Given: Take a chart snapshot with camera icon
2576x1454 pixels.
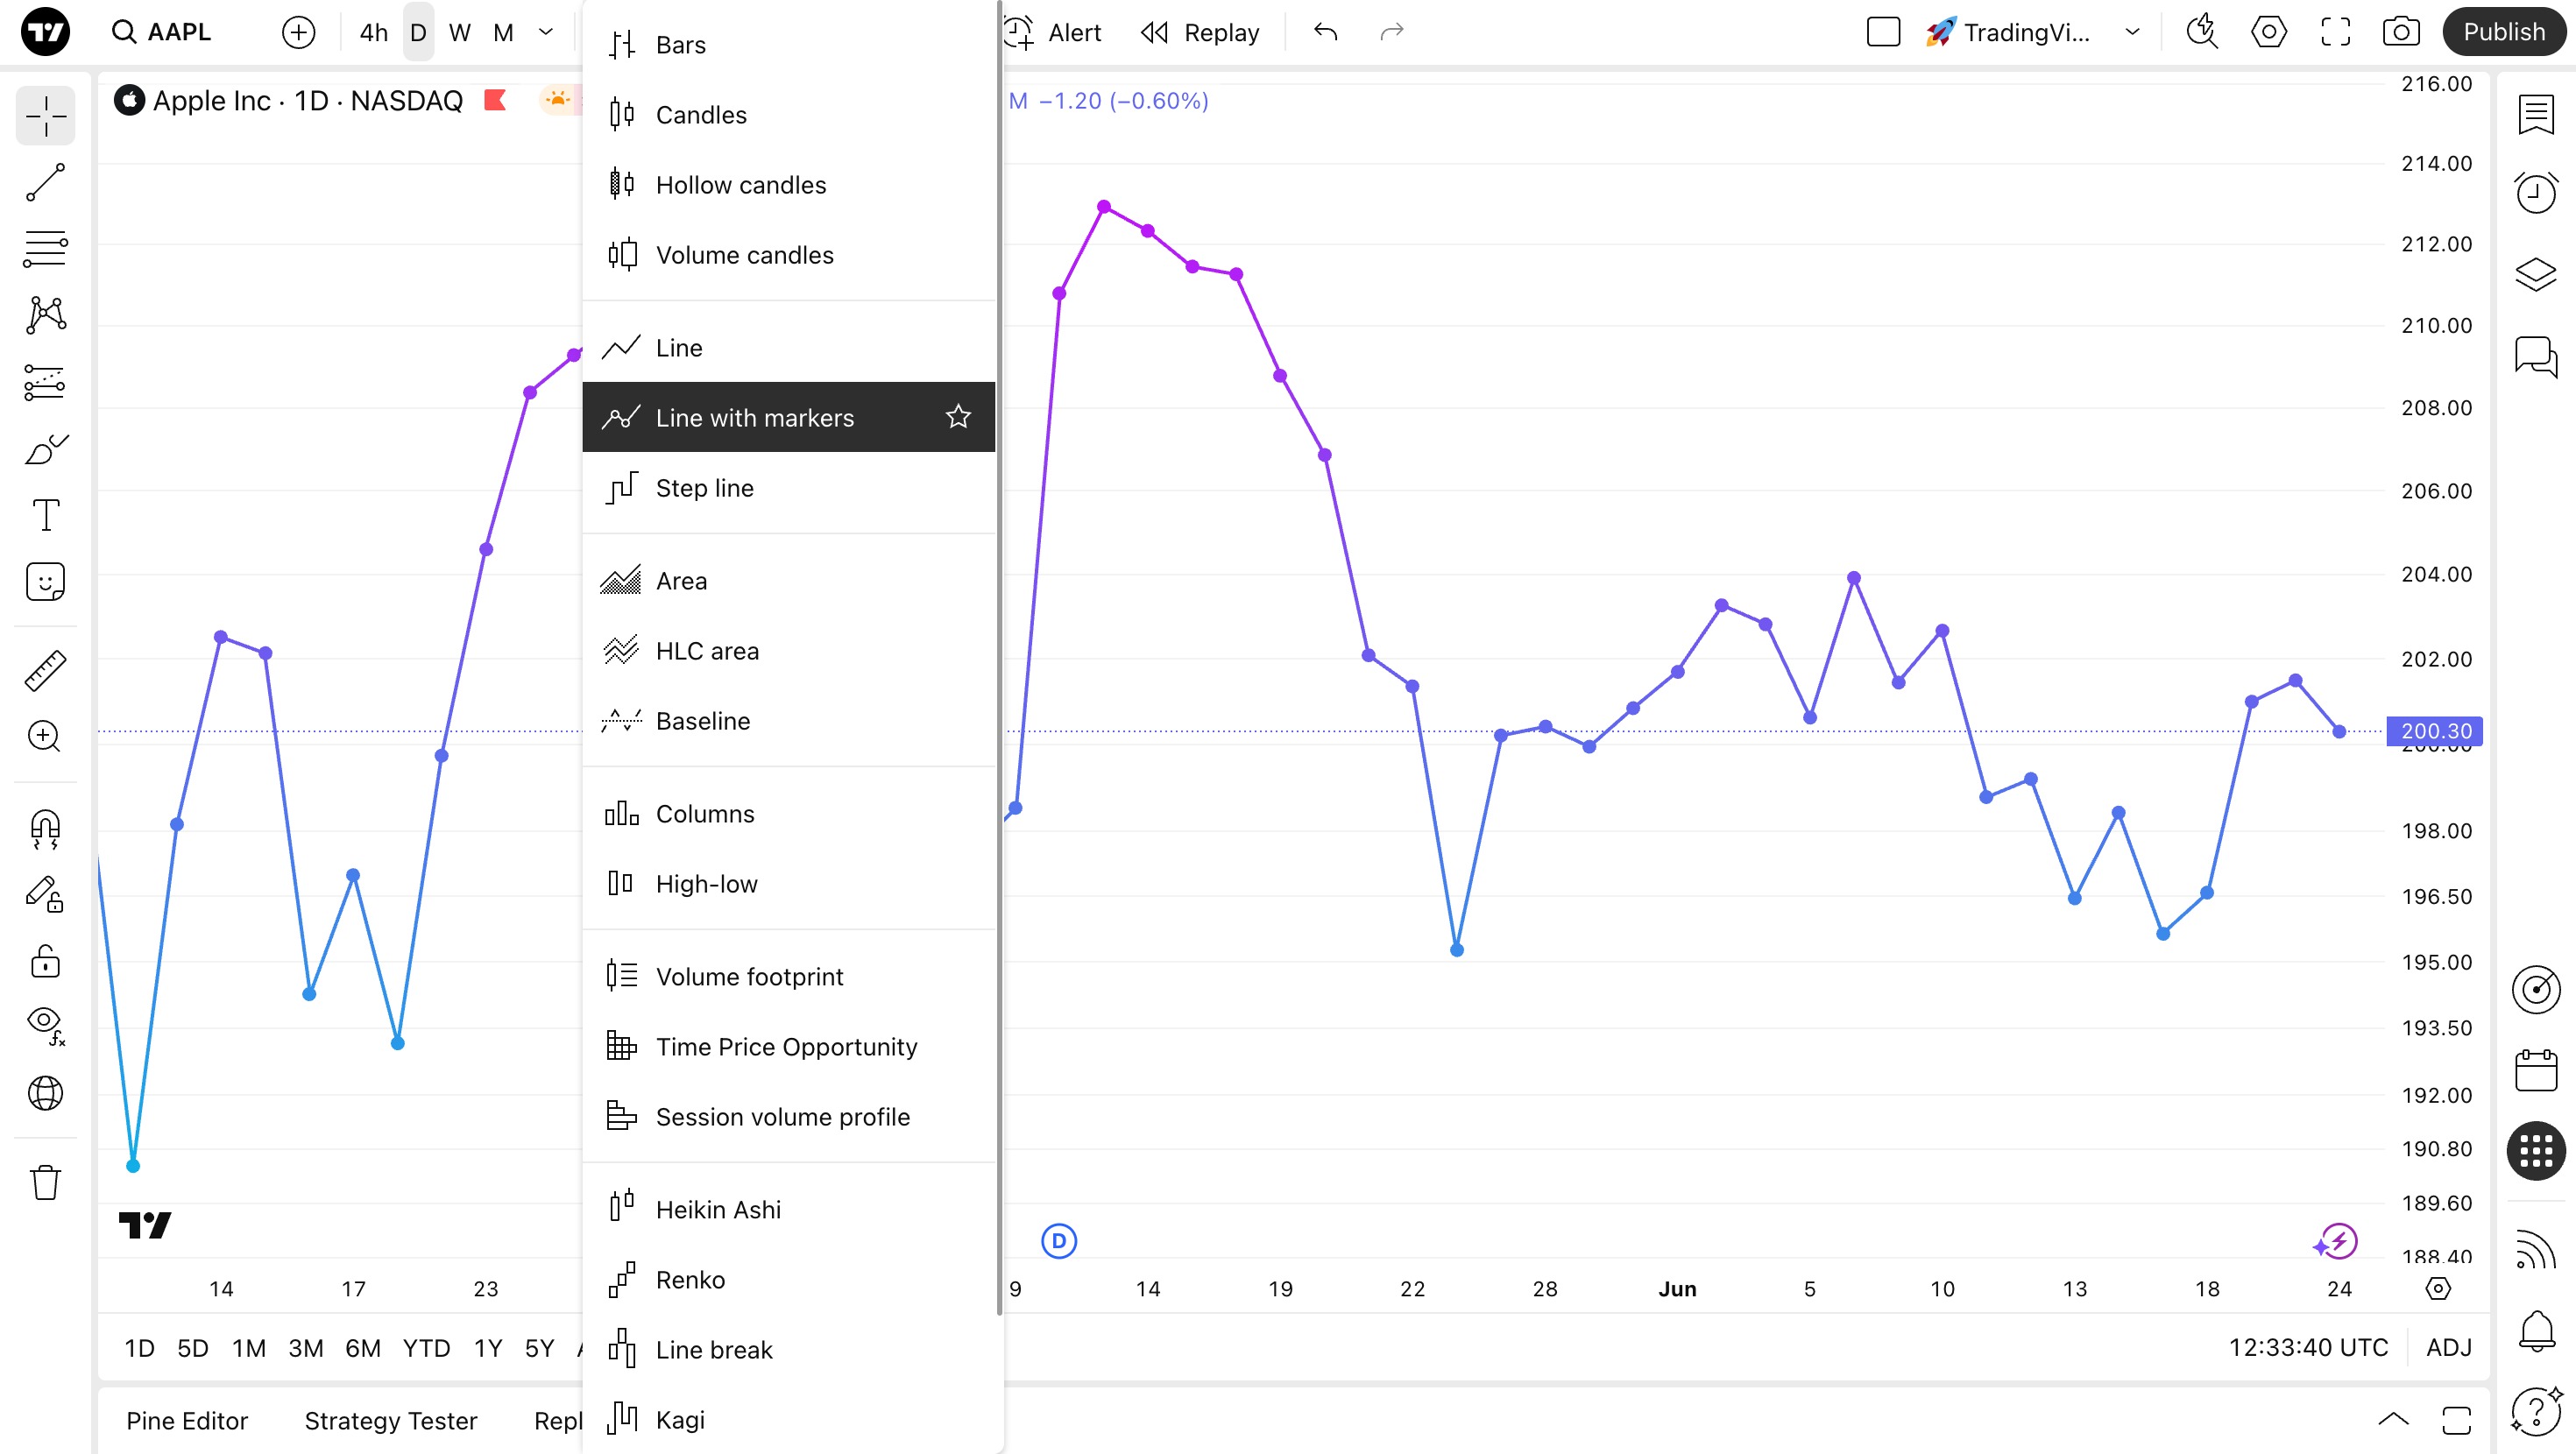Looking at the screenshot, I should tap(2401, 32).
